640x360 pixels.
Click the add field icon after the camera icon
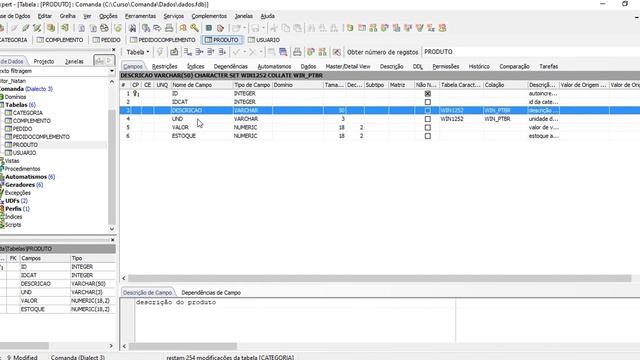point(187,52)
